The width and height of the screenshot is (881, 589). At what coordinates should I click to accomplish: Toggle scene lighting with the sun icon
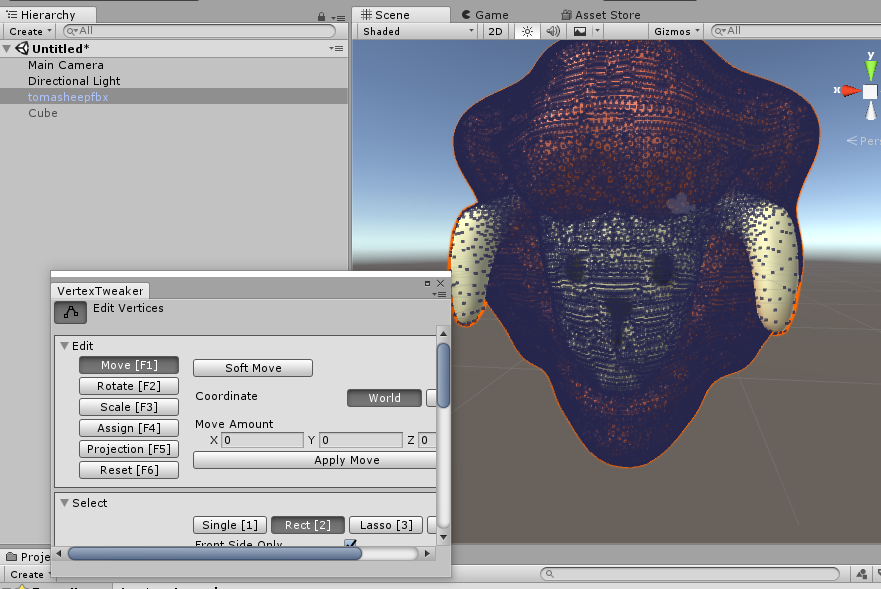point(527,31)
